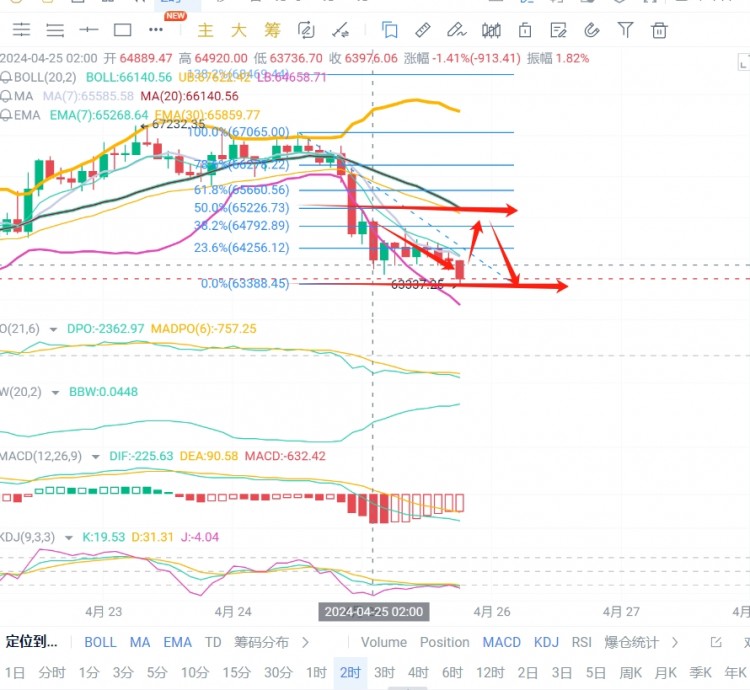
Task: Enable 爆仓统计 sub indicator
Action: pos(631,642)
